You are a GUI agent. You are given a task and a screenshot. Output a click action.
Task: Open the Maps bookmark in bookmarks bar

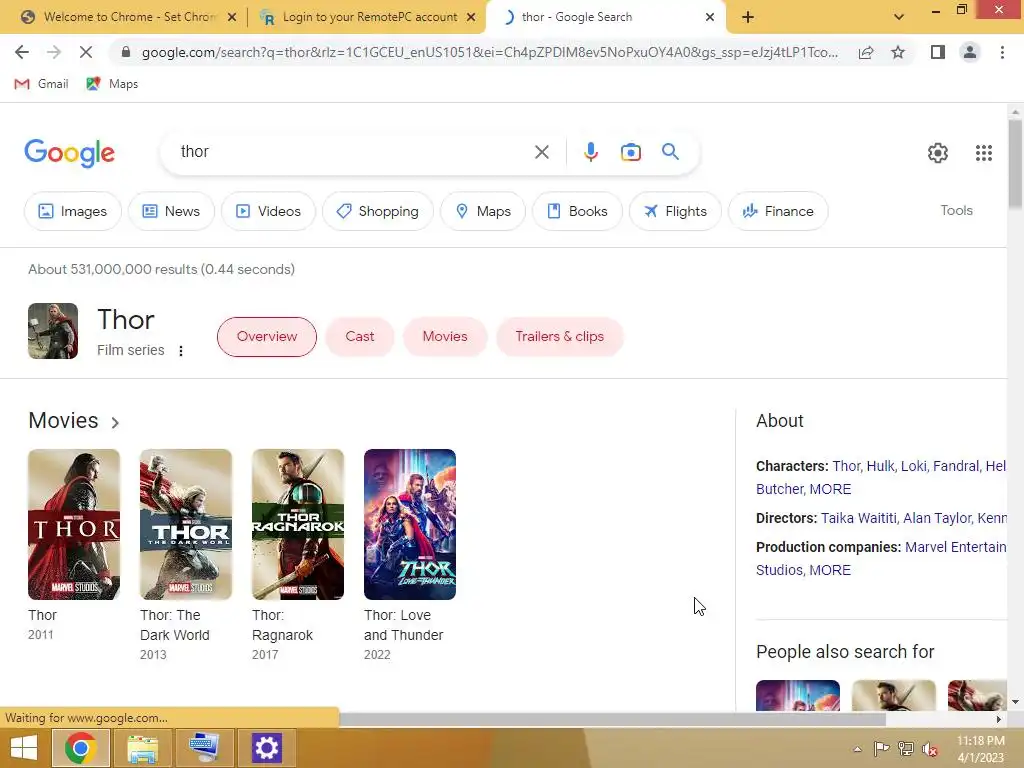pyautogui.click(x=112, y=84)
